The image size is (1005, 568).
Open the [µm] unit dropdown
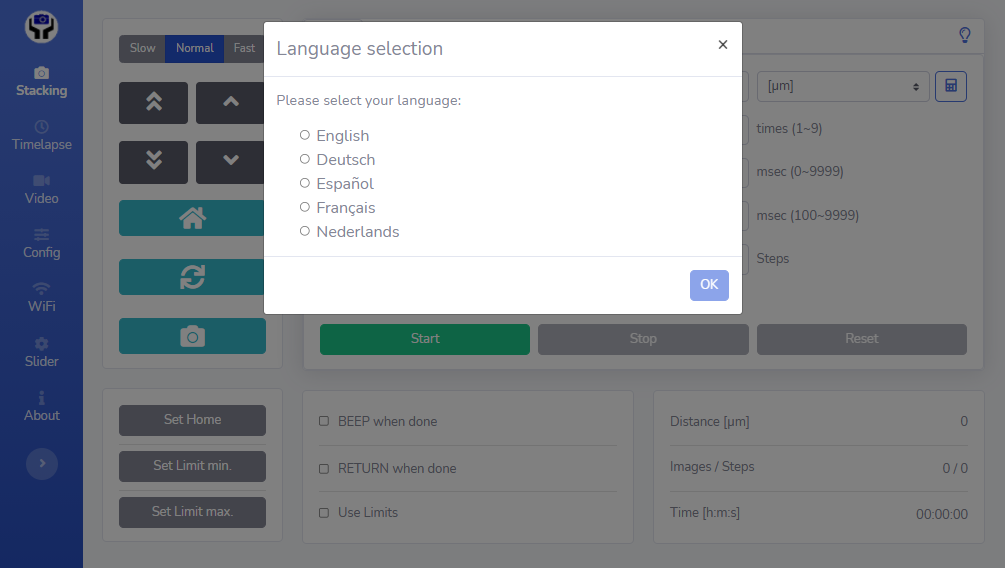tap(842, 87)
